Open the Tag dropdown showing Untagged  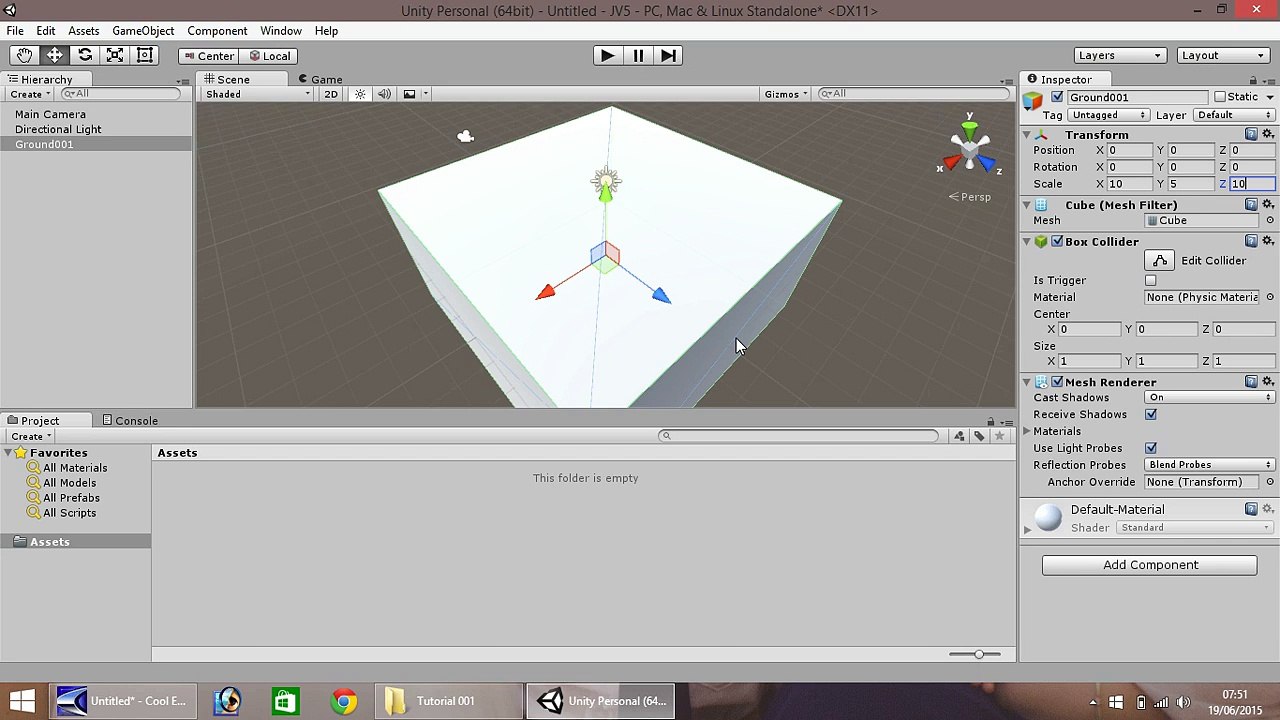click(1109, 115)
